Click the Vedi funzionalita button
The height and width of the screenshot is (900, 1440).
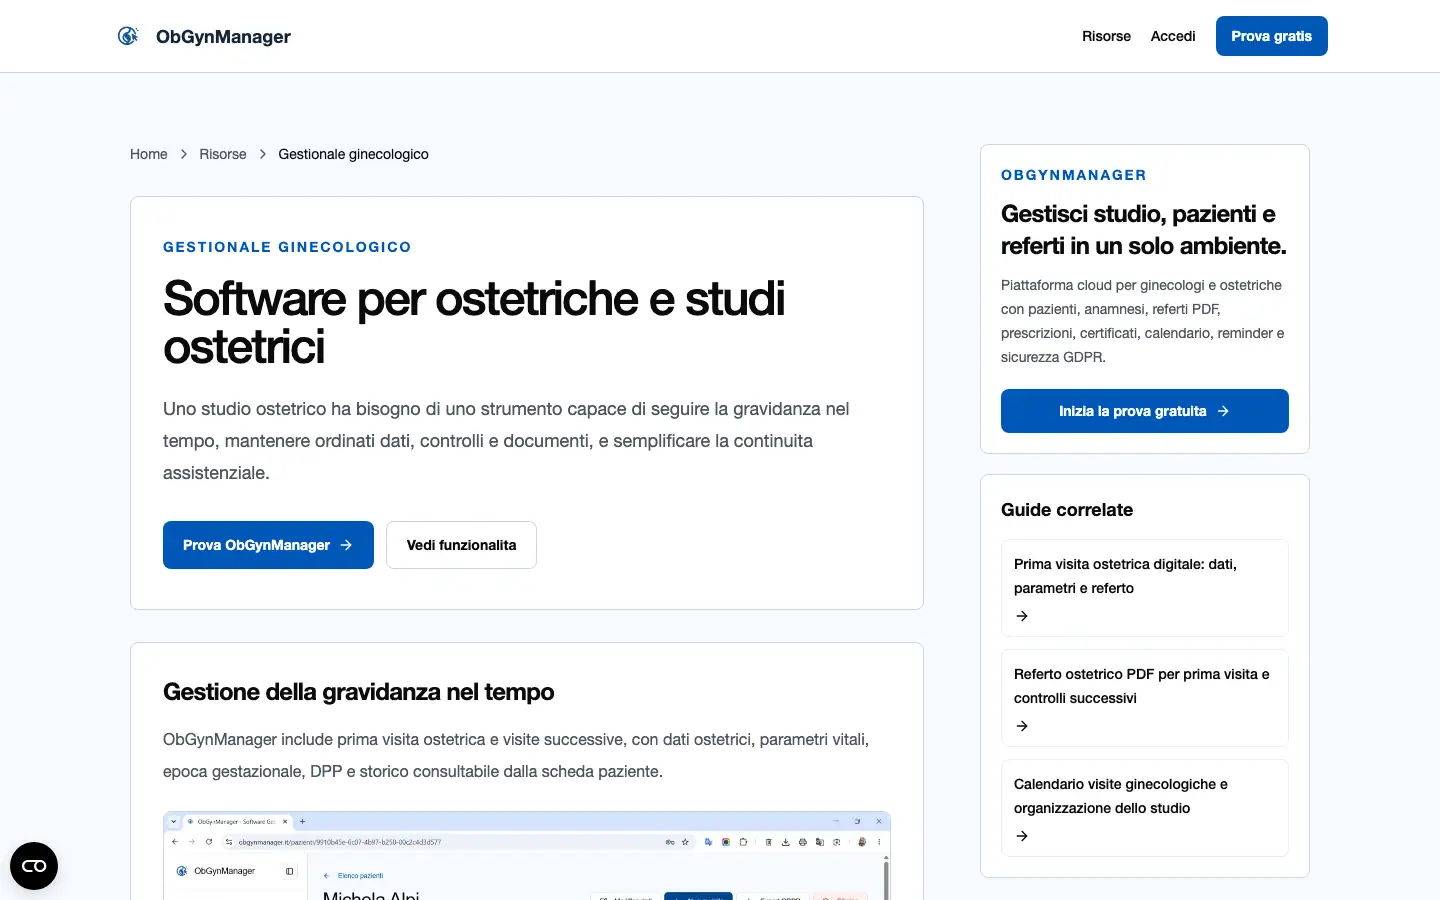[x=461, y=545]
